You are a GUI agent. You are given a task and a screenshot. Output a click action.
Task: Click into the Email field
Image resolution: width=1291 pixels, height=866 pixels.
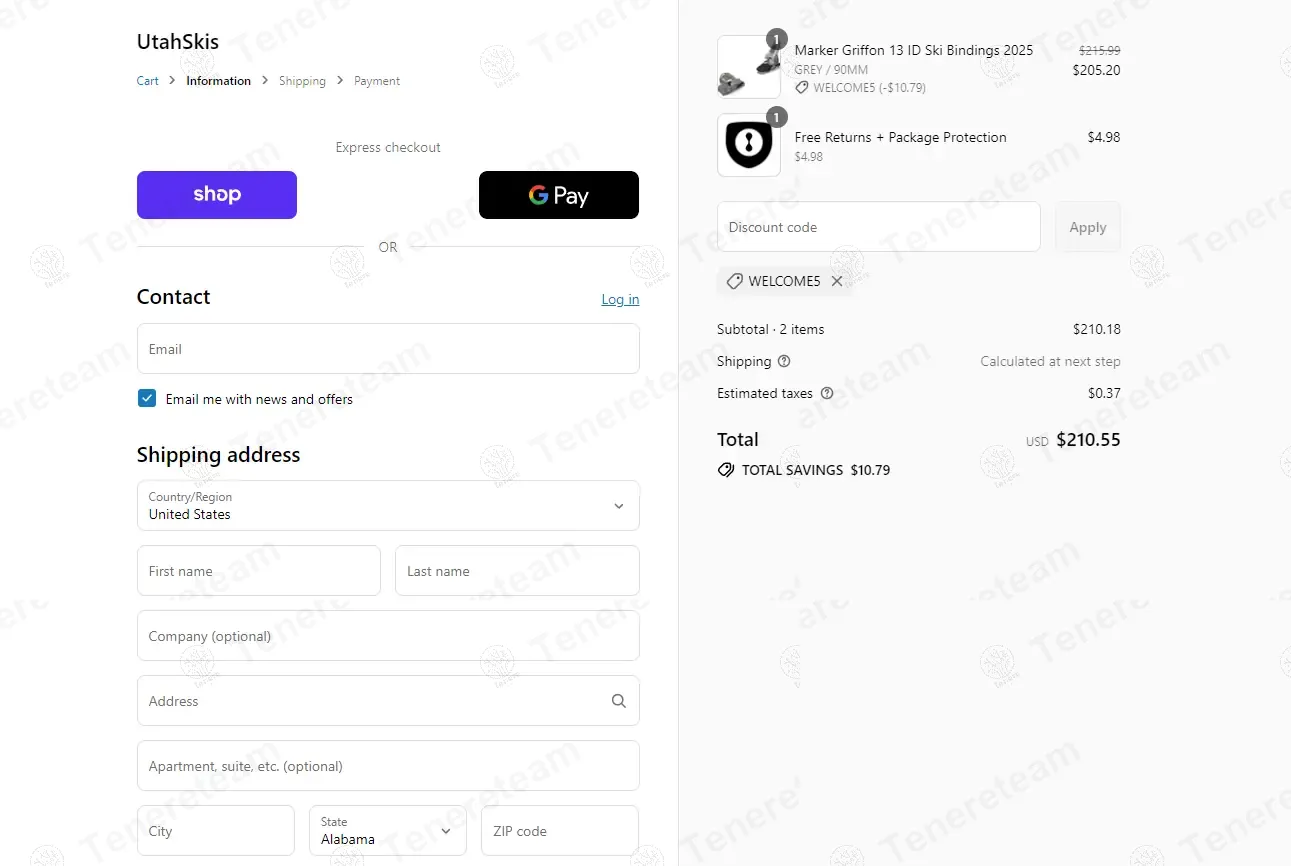[x=388, y=349]
